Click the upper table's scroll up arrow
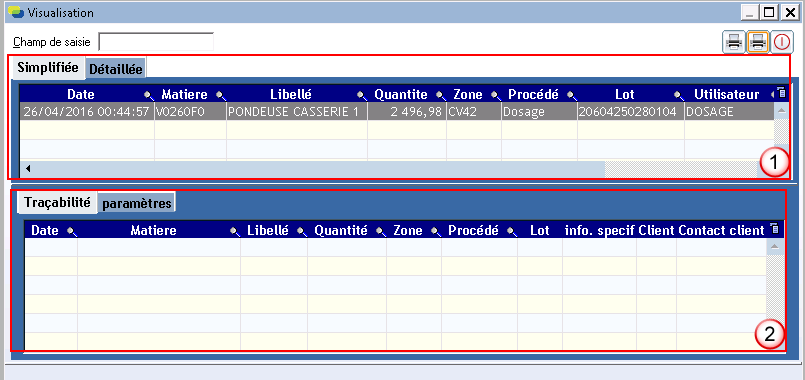Viewport: 805px width, 380px height. pos(781,110)
